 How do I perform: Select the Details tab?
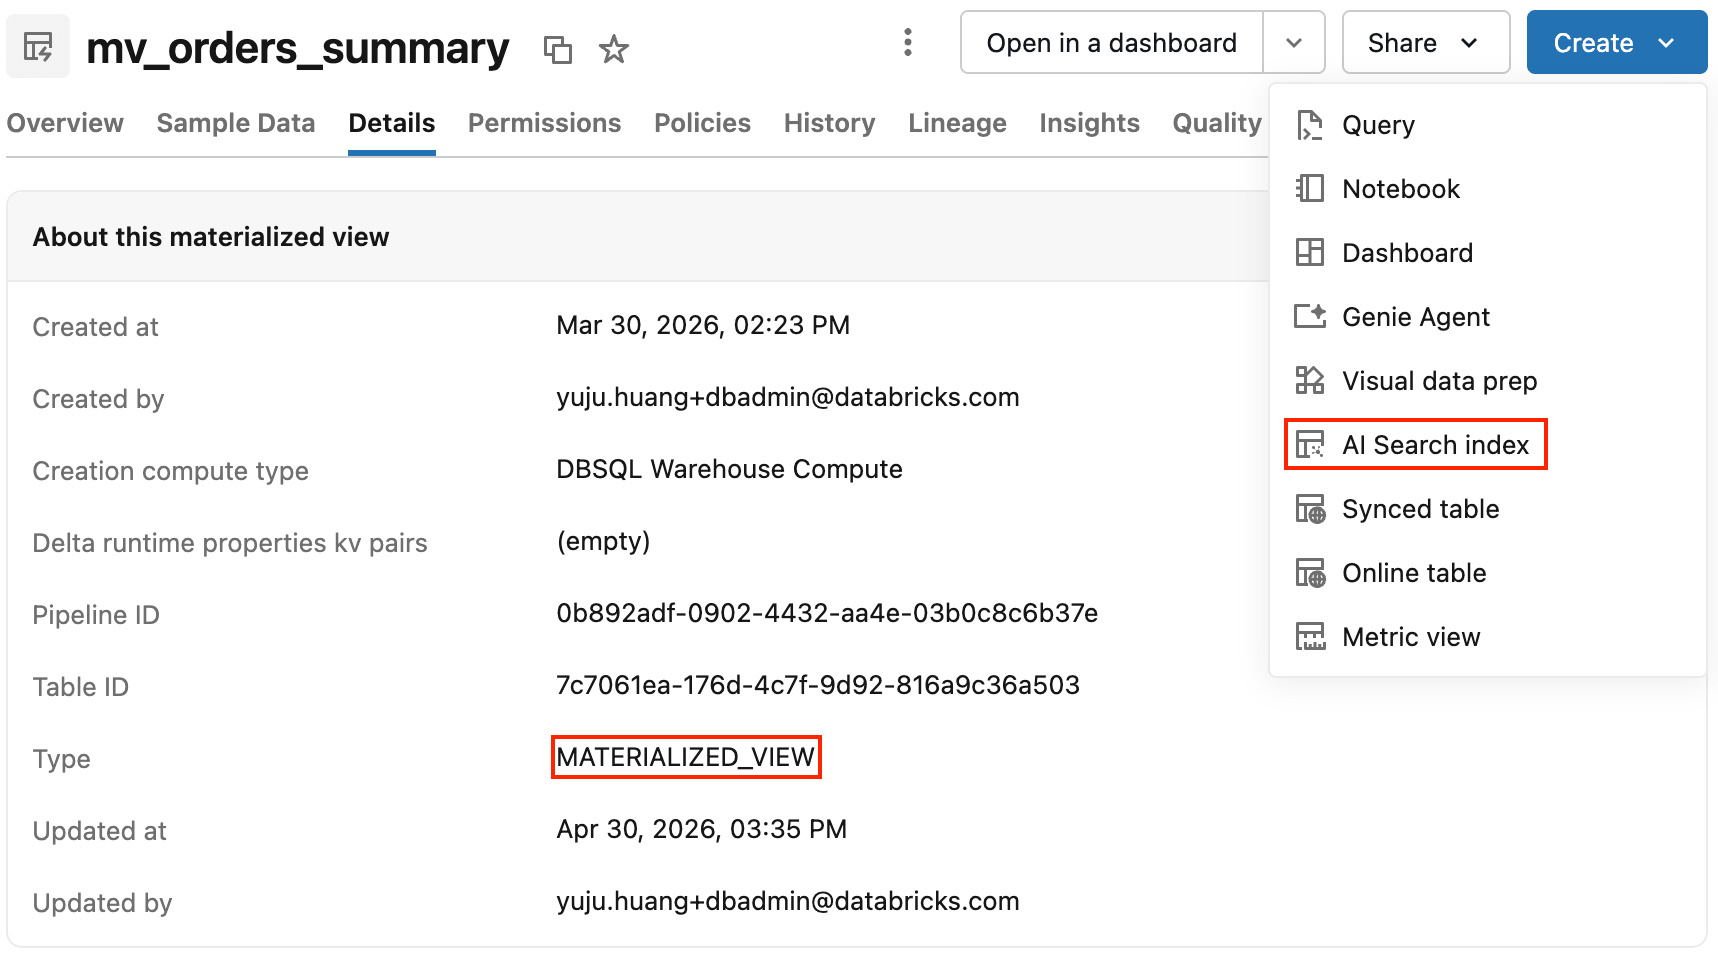pos(392,123)
